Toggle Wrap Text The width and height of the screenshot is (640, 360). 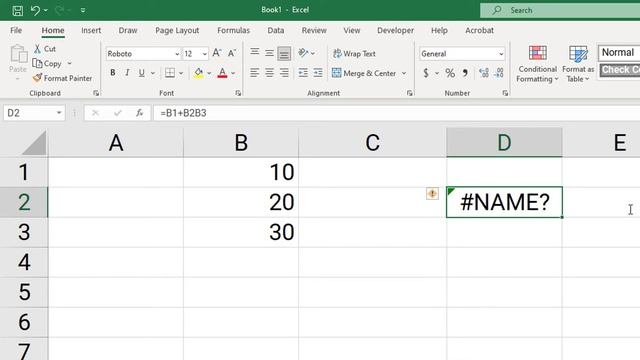click(x=354, y=53)
